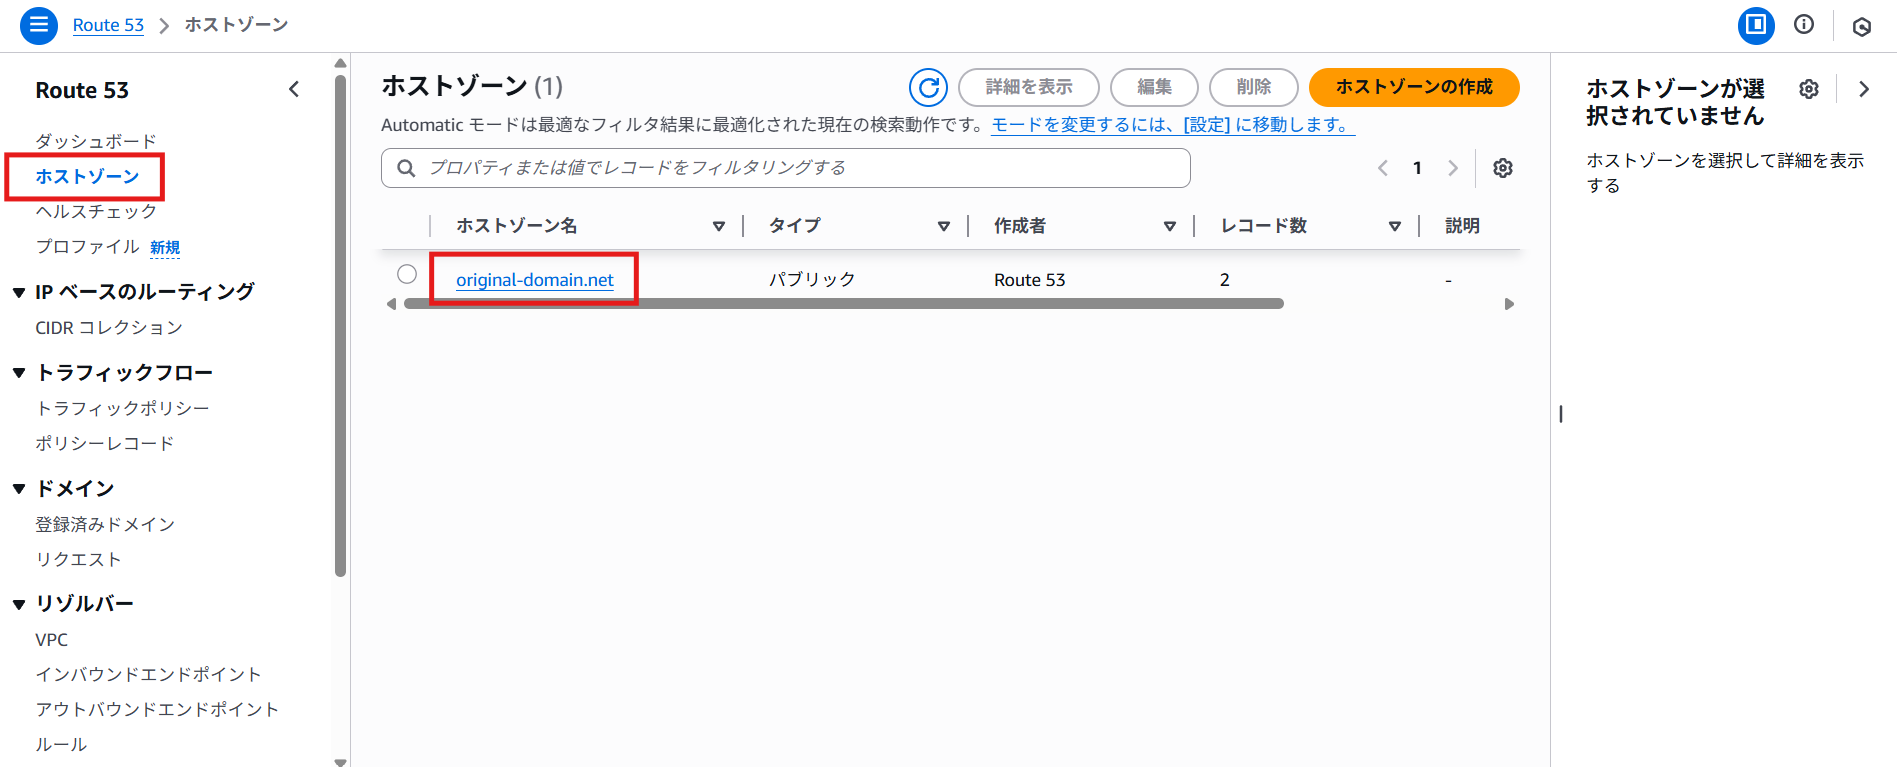The width and height of the screenshot is (1897, 767).
Task: Click the Route 53 breadcrumb link
Action: [108, 25]
